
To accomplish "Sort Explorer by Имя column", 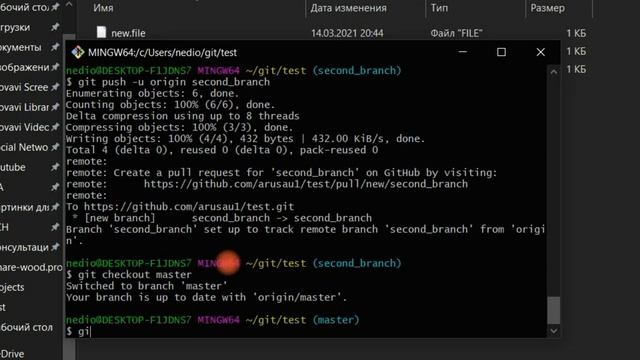I will [x=103, y=8].
